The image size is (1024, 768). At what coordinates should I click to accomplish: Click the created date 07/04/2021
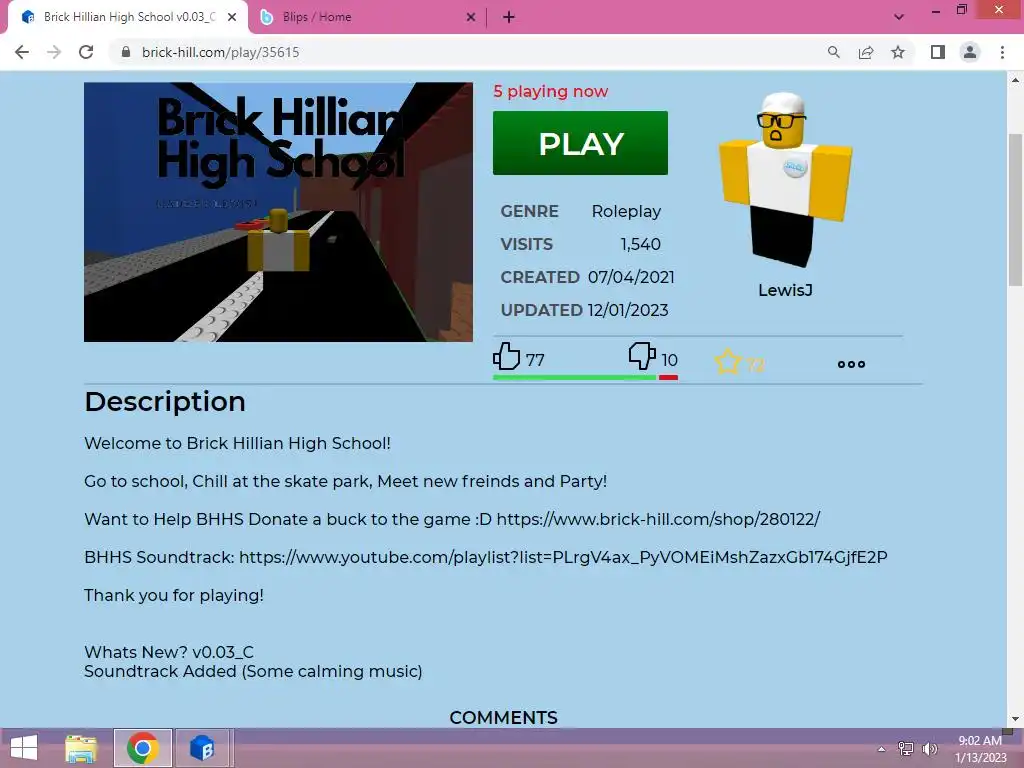coord(631,277)
